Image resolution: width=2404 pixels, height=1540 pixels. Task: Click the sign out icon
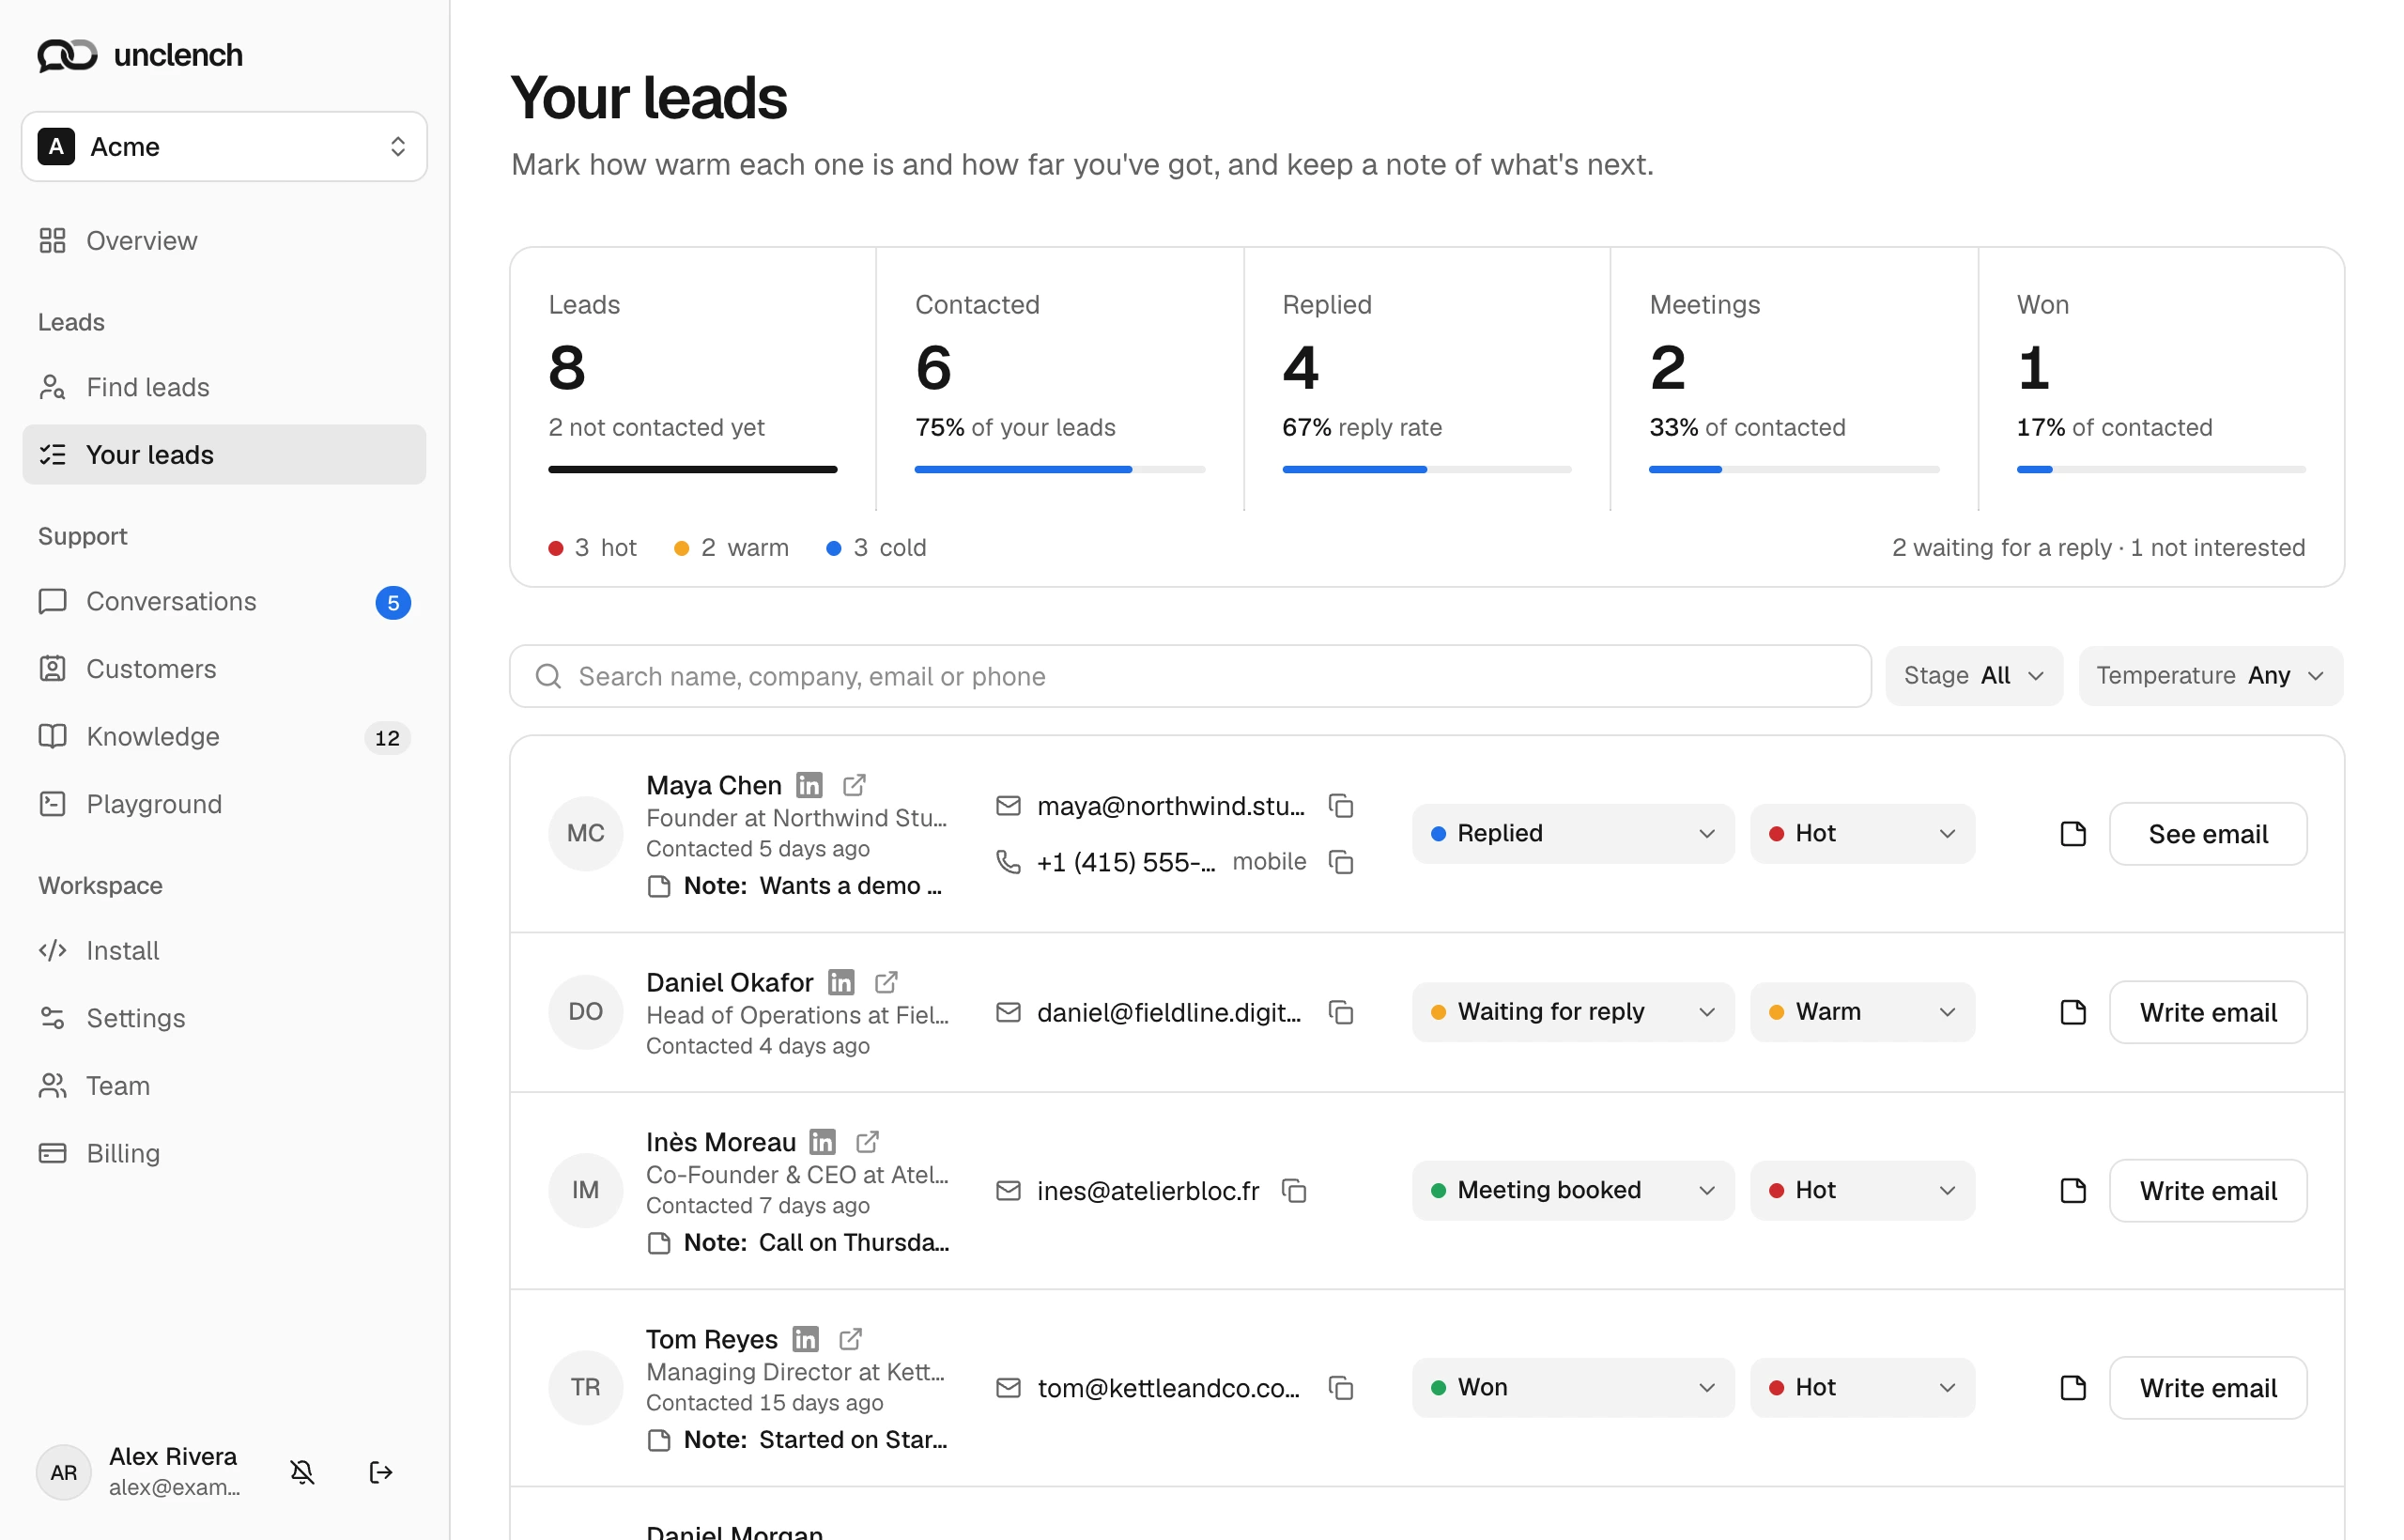click(381, 1472)
